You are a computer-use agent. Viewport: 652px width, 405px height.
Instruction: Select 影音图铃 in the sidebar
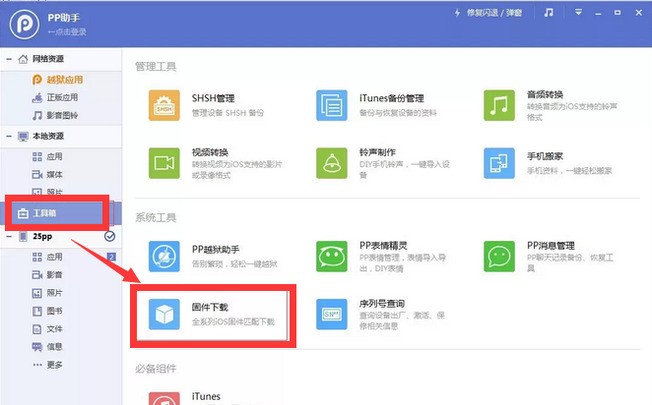point(55,115)
